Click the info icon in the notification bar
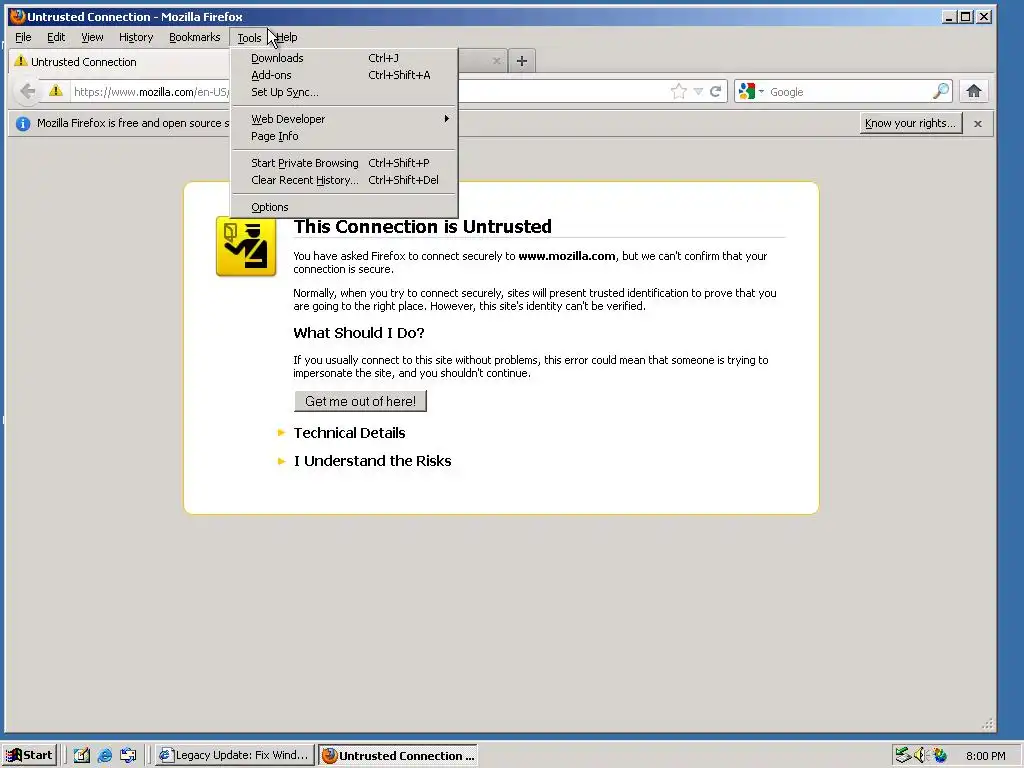Viewport: 1024px width, 768px height. (23, 123)
